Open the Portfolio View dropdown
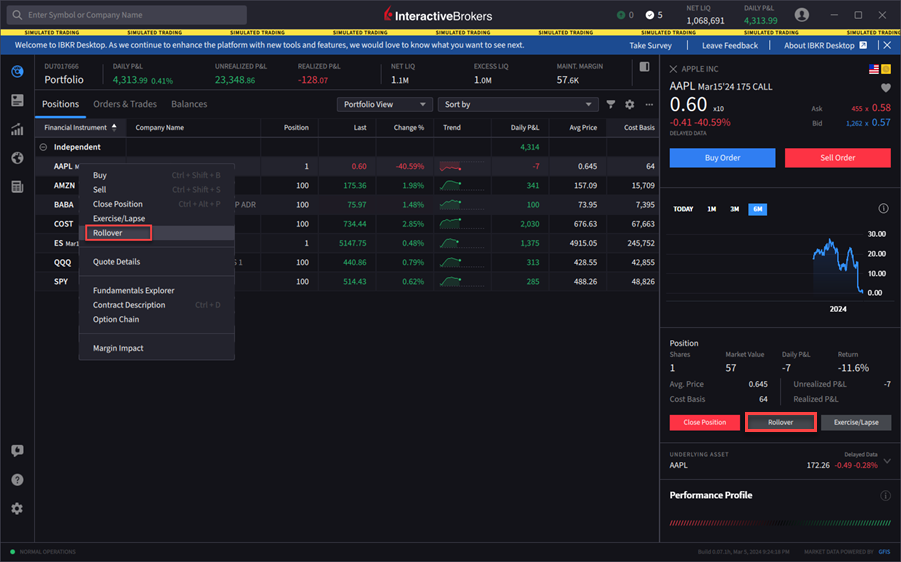Screen dimensions: 901x562 (384, 105)
